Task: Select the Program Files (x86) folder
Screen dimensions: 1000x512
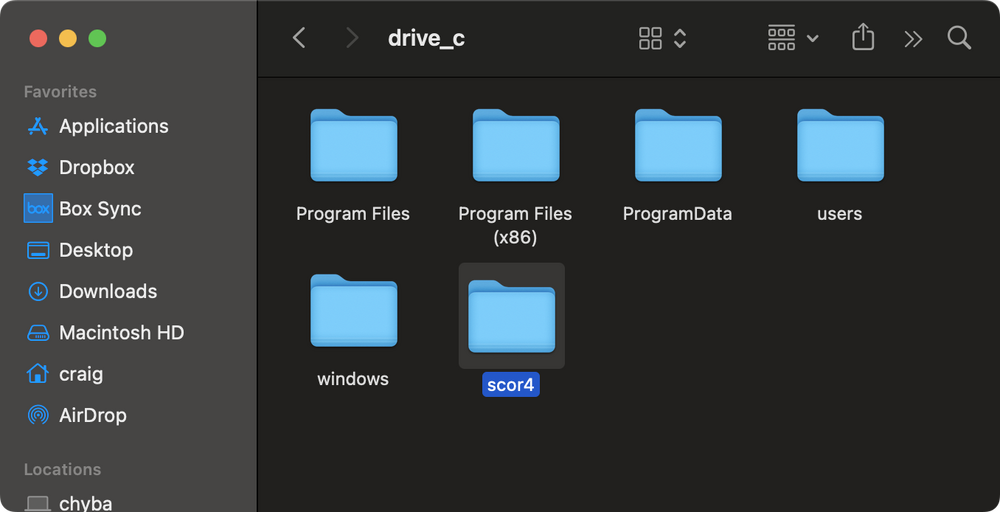Action: click(x=515, y=147)
